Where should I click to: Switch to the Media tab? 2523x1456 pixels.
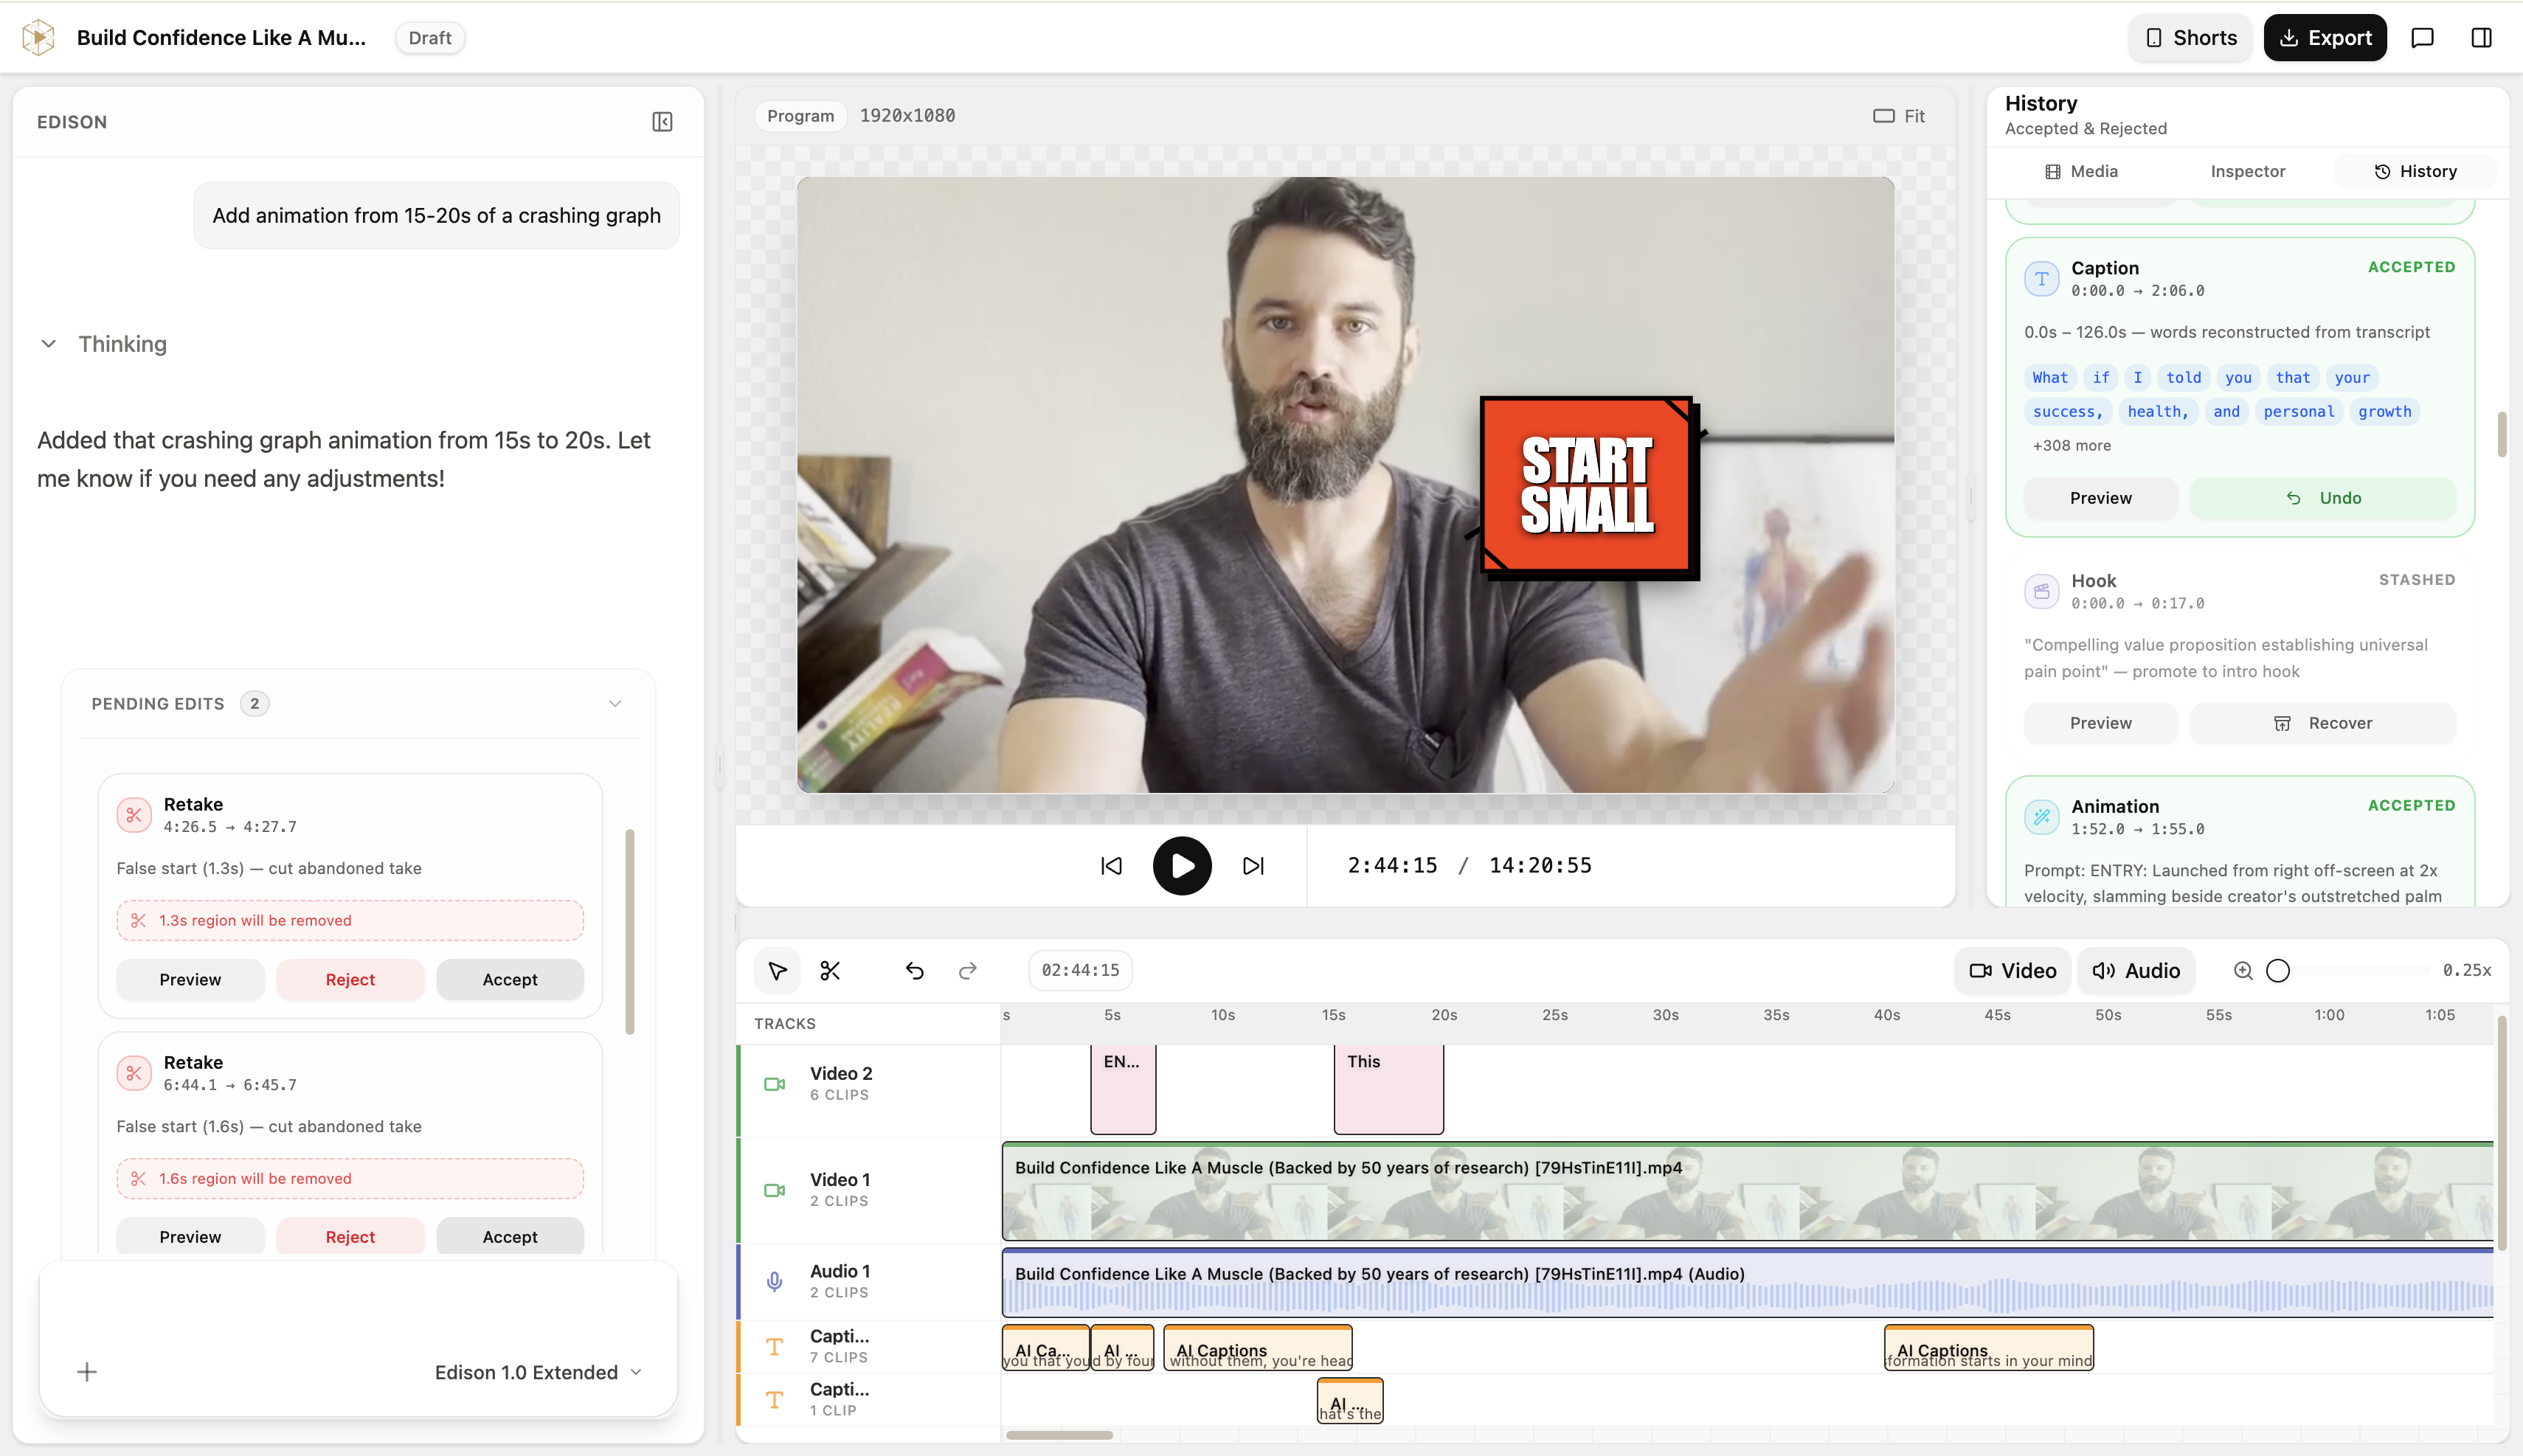(2082, 171)
